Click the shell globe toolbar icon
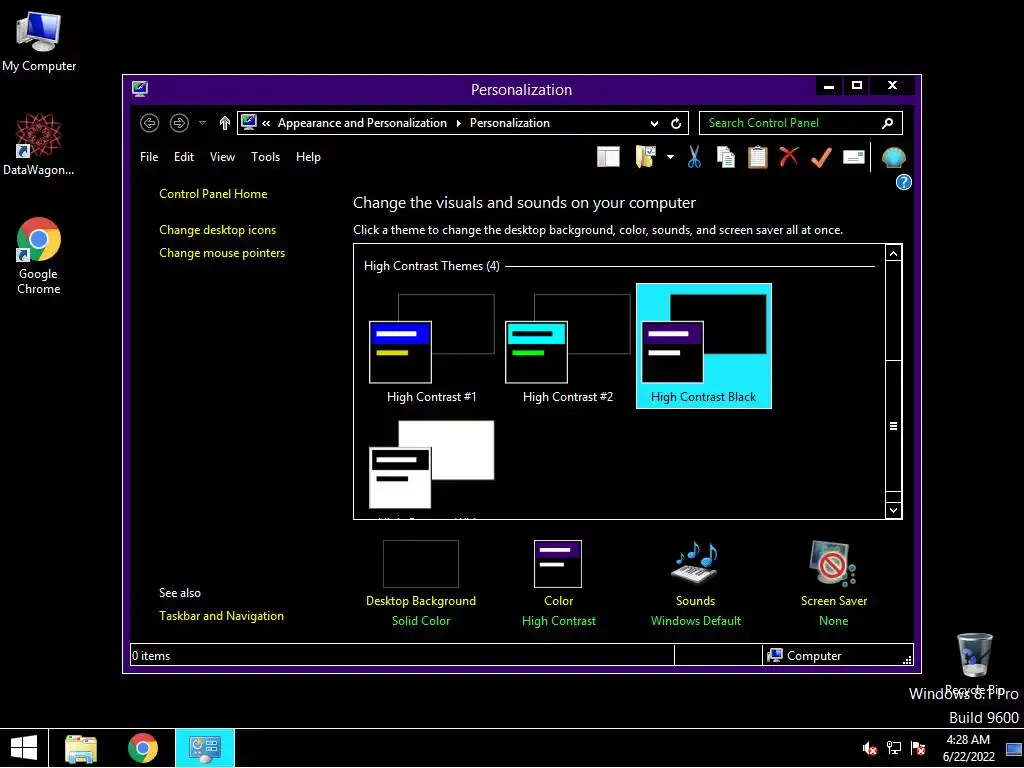This screenshot has width=1024, height=768. [x=893, y=157]
